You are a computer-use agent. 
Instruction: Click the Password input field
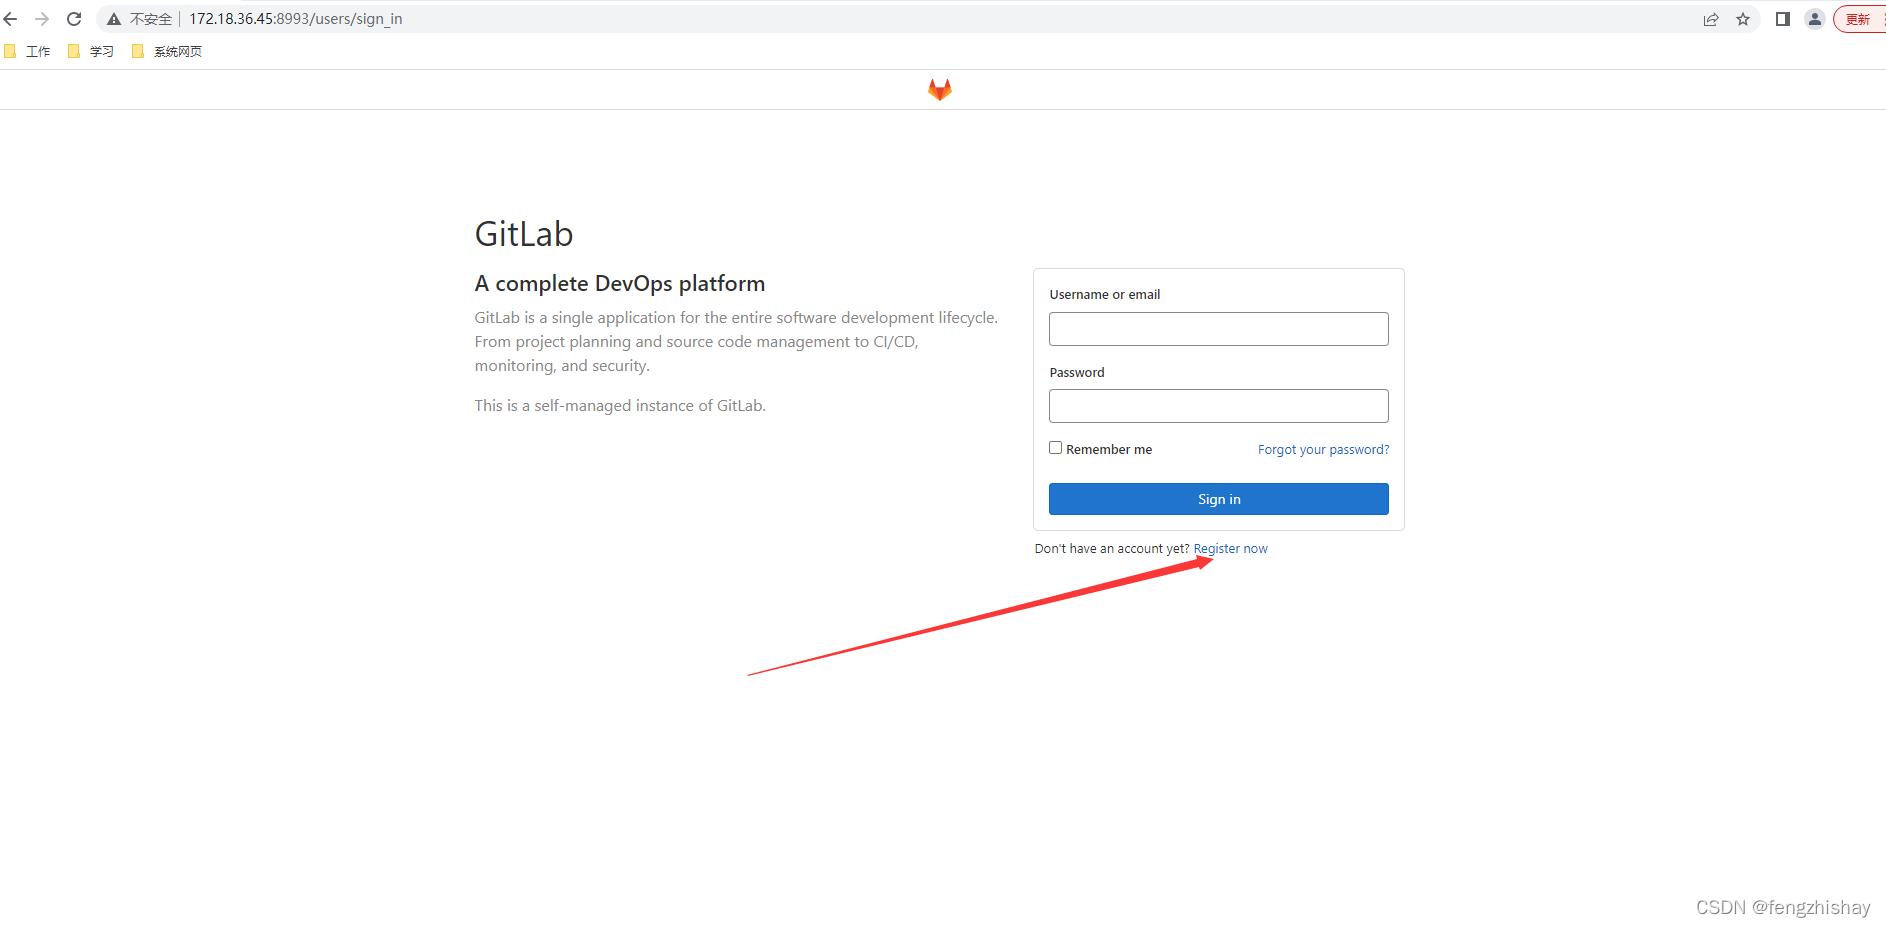click(x=1218, y=405)
